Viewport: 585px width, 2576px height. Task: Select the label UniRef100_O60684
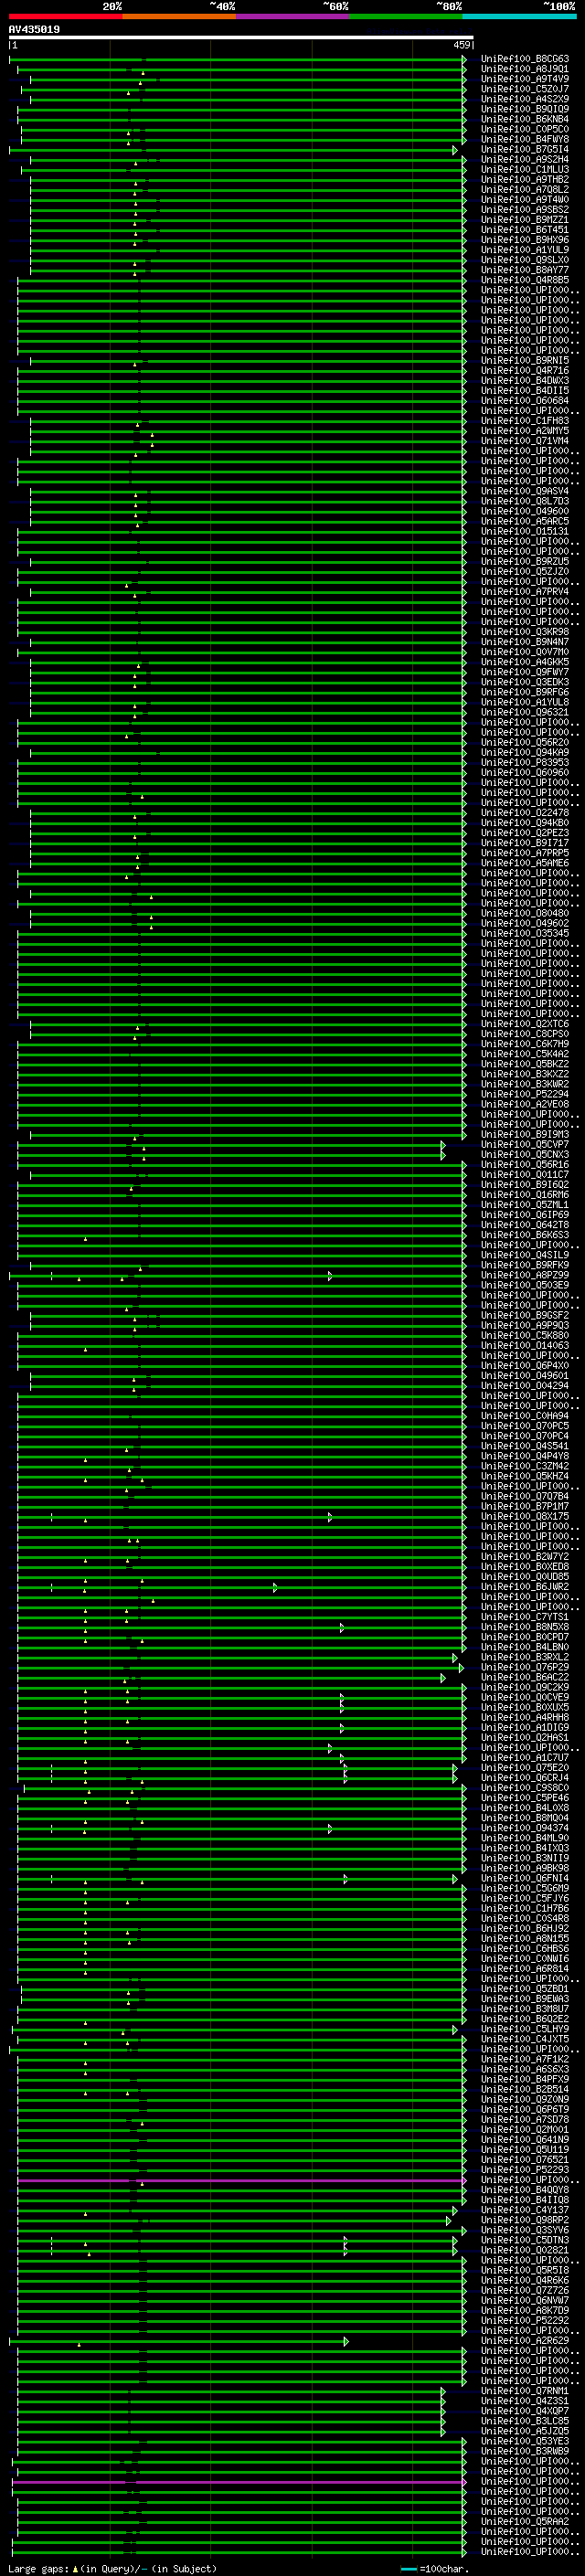click(525, 401)
